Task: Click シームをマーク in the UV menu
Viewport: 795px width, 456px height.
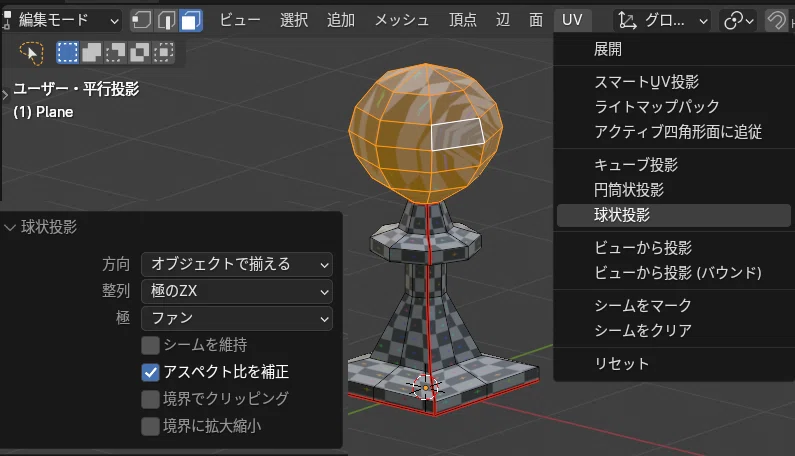Action: click(643, 306)
